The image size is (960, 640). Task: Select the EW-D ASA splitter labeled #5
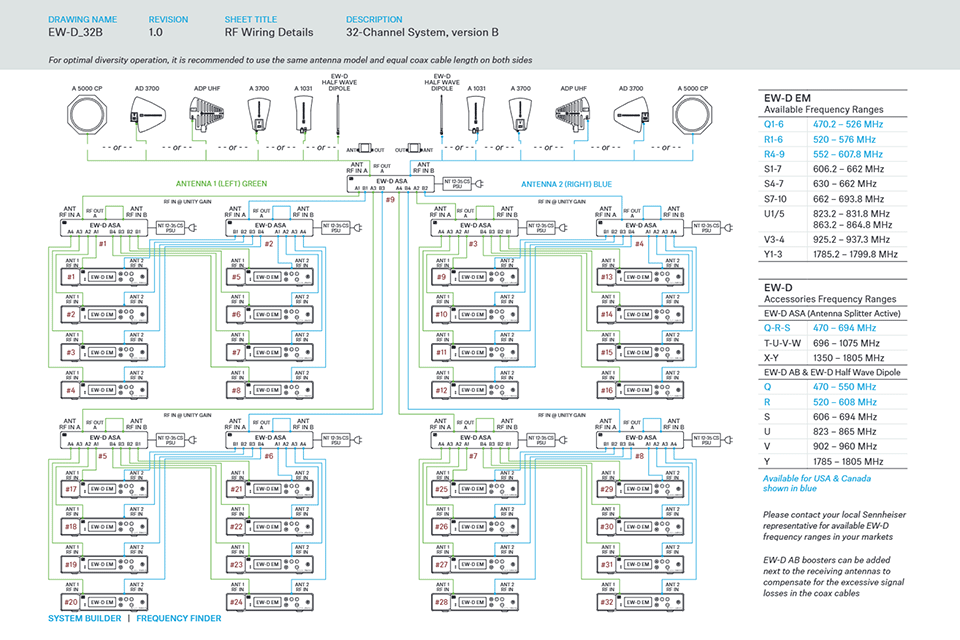click(104, 440)
